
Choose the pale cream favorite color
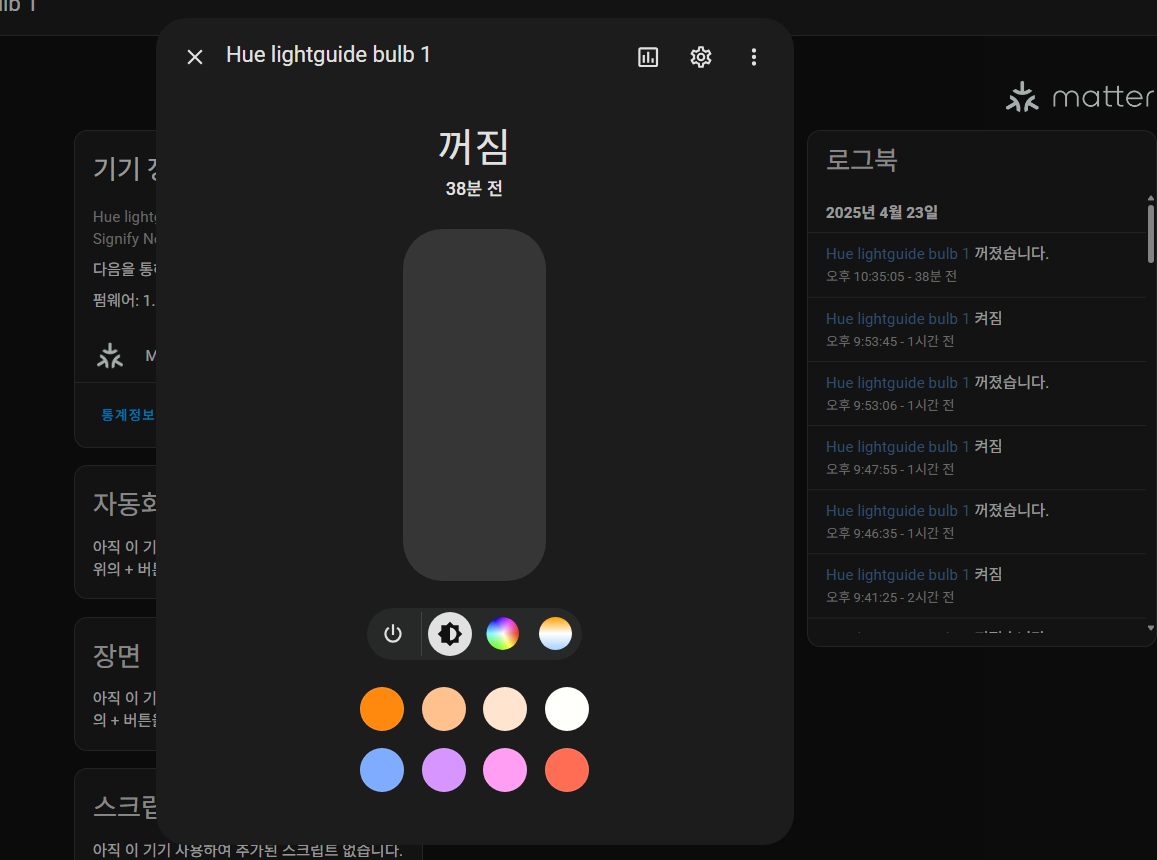click(505, 709)
